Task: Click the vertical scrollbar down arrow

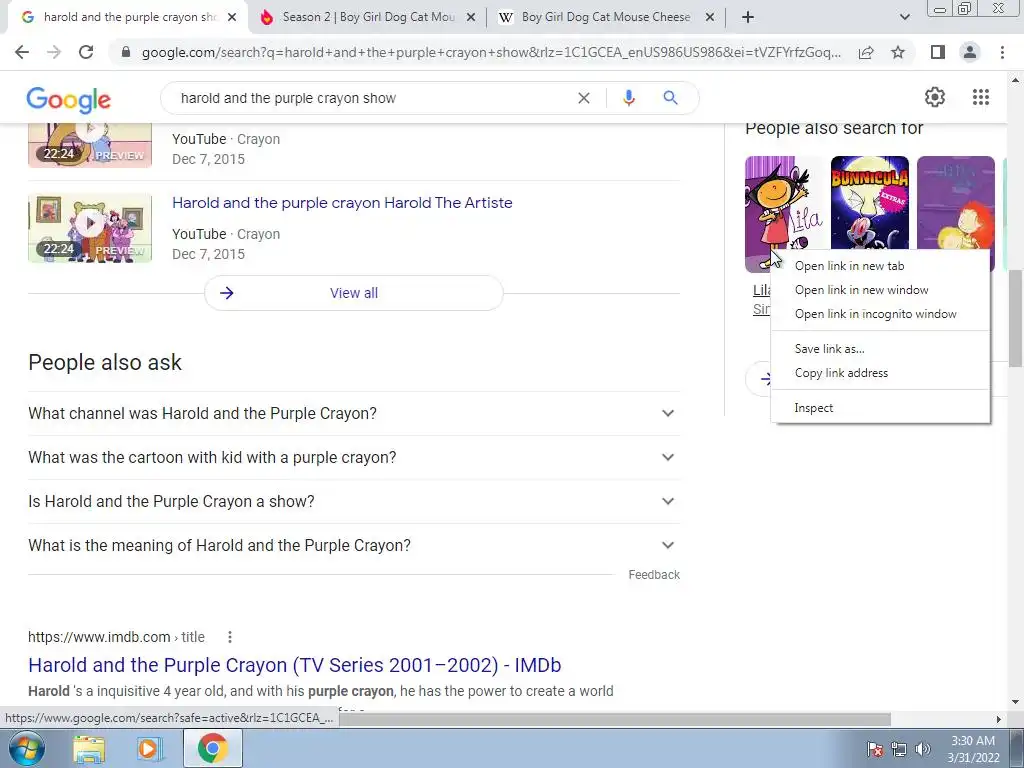Action: 1015,703
